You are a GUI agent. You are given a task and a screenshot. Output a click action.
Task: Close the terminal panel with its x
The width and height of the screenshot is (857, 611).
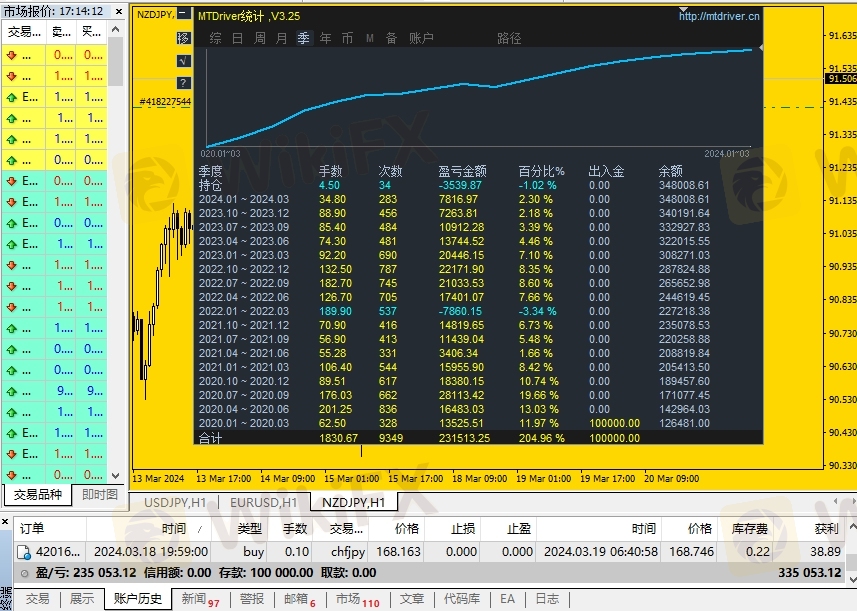coord(5,522)
